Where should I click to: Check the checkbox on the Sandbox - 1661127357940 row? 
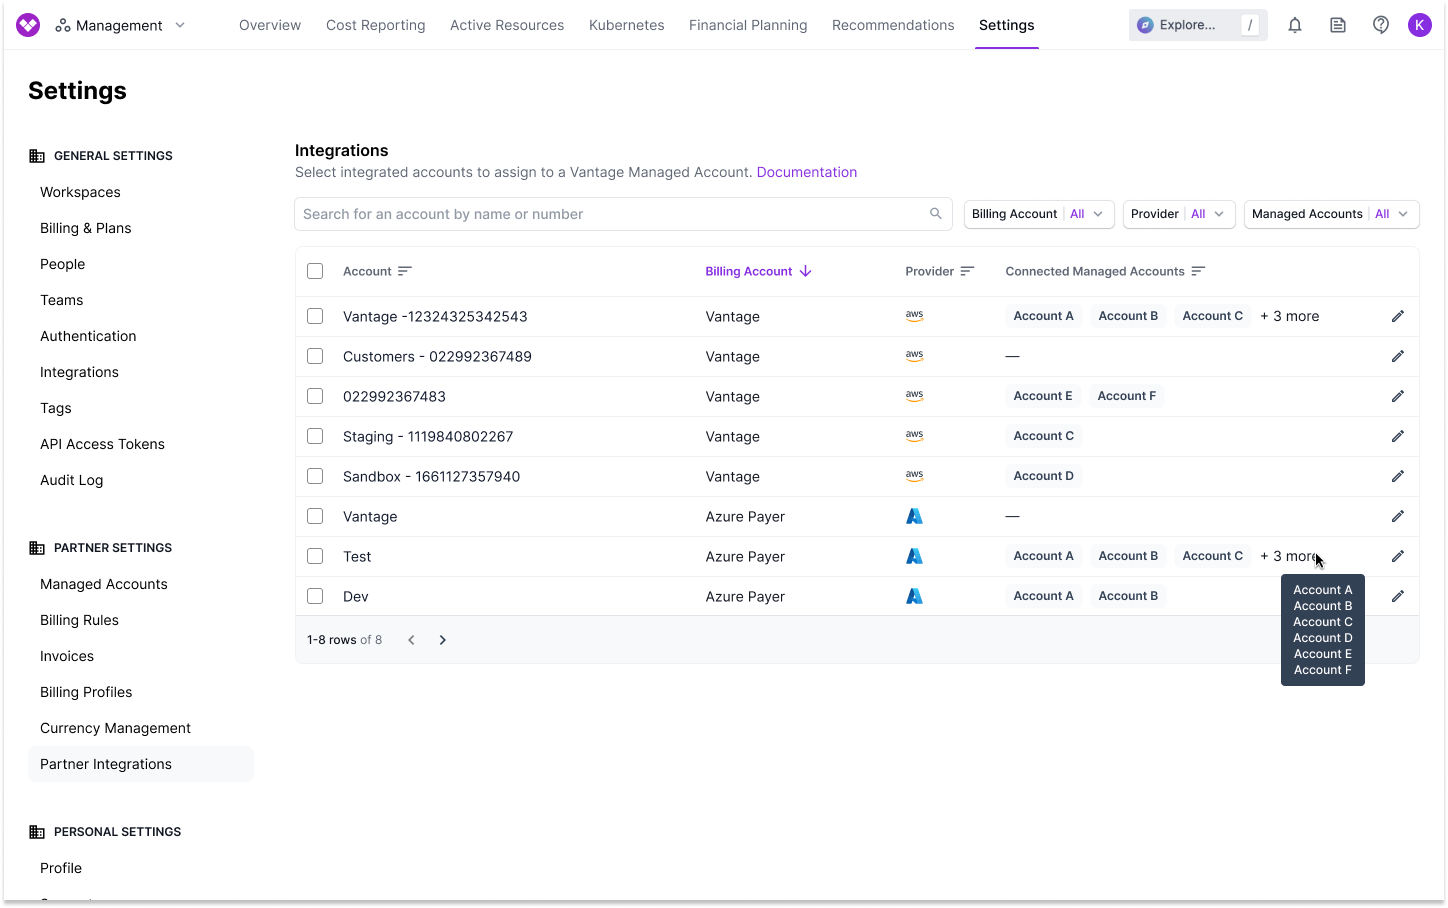[315, 476]
